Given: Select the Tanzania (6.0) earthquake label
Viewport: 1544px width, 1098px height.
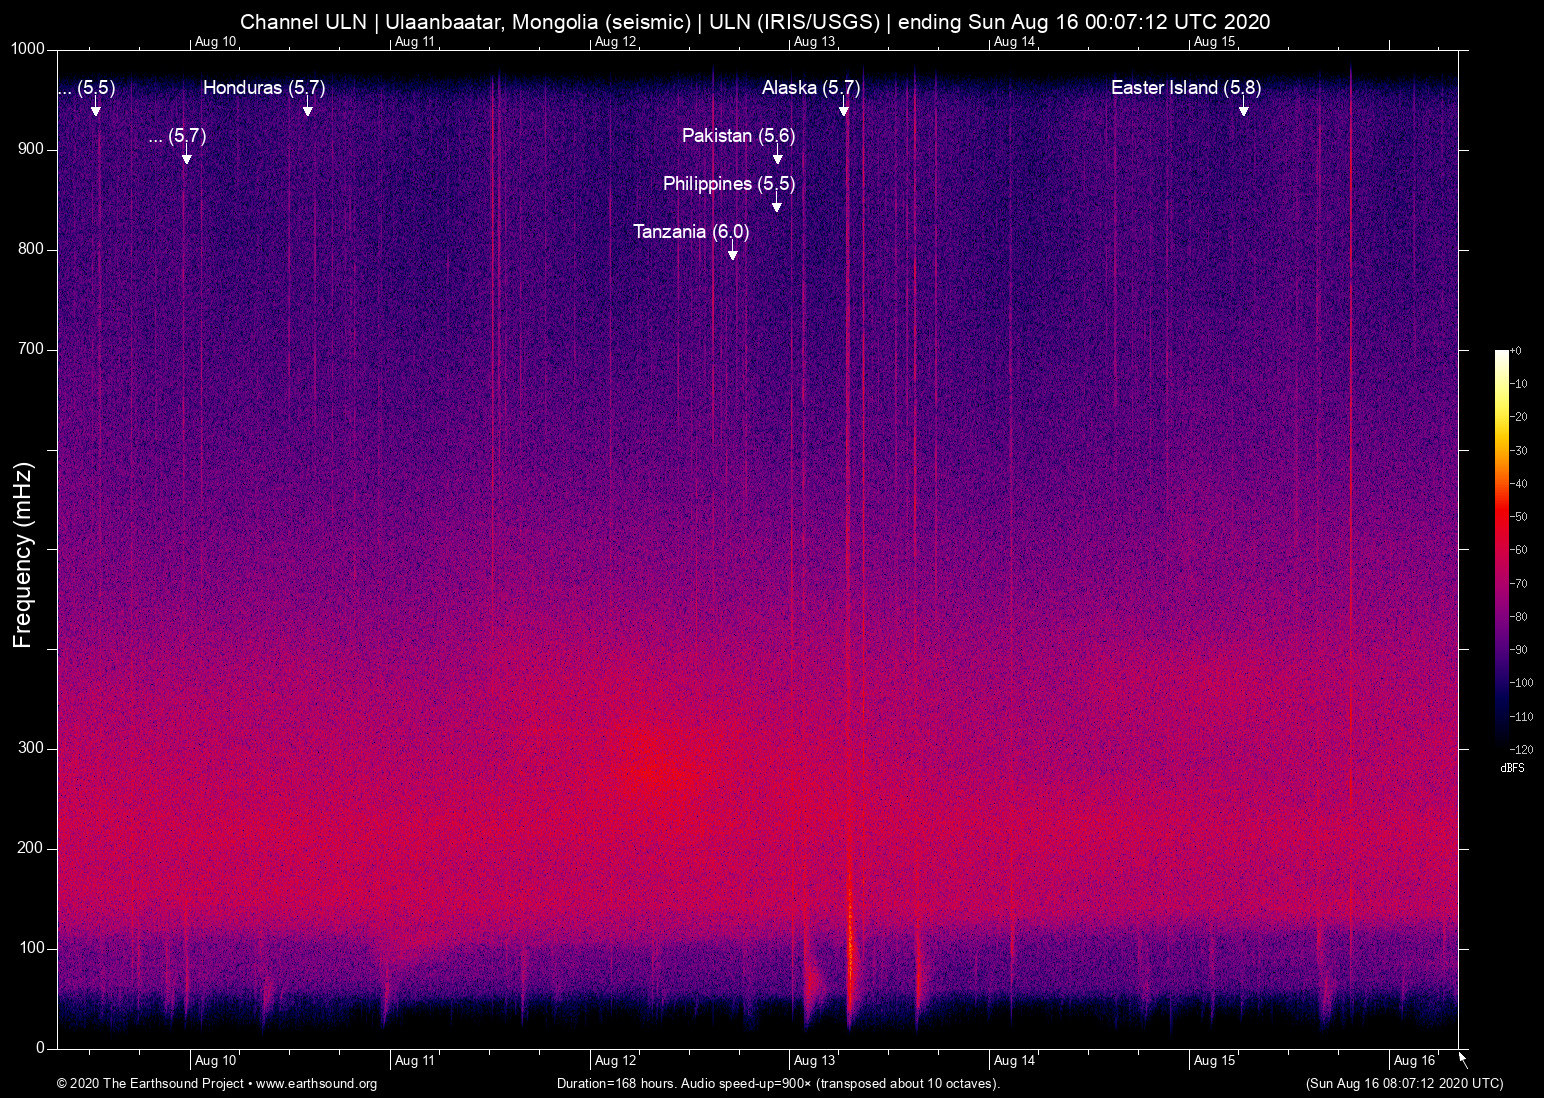Looking at the screenshot, I should pyautogui.click(x=691, y=232).
